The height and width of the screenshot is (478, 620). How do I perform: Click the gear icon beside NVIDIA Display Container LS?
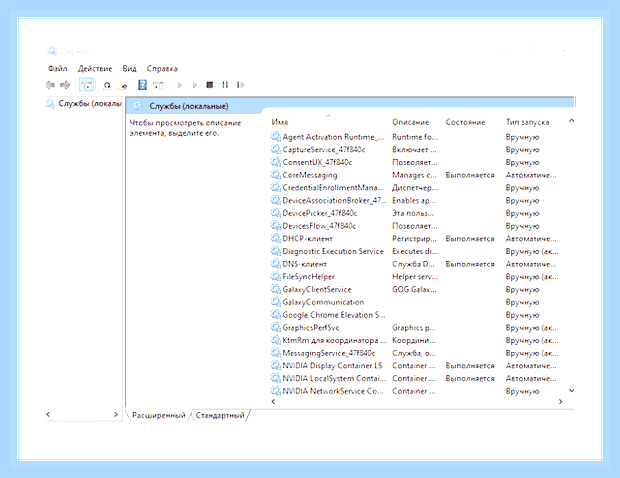click(276, 366)
